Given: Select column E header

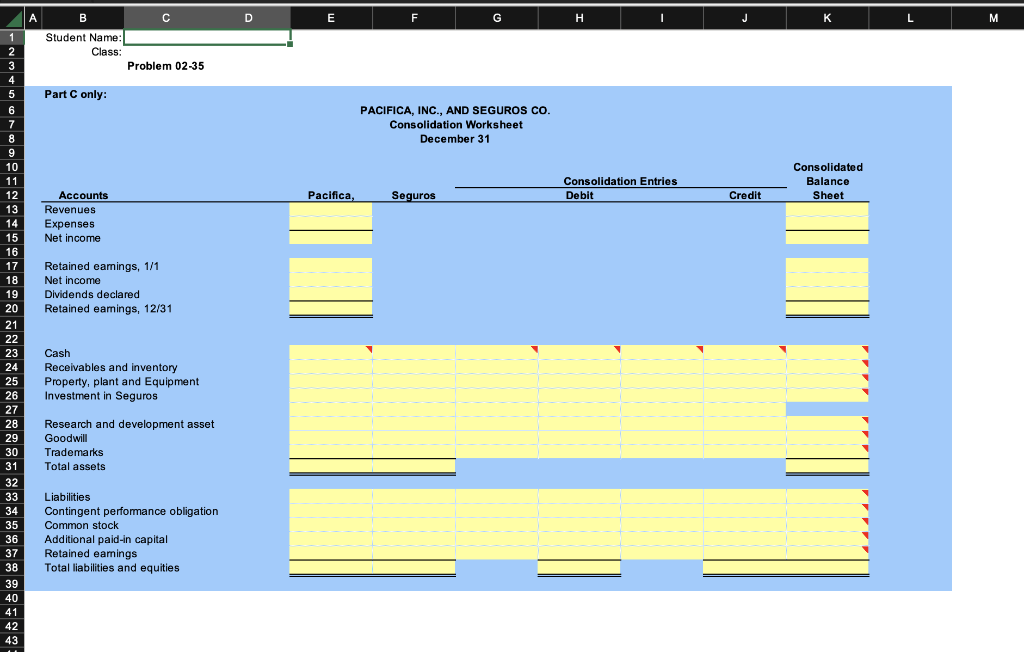Looking at the screenshot, I should [331, 18].
